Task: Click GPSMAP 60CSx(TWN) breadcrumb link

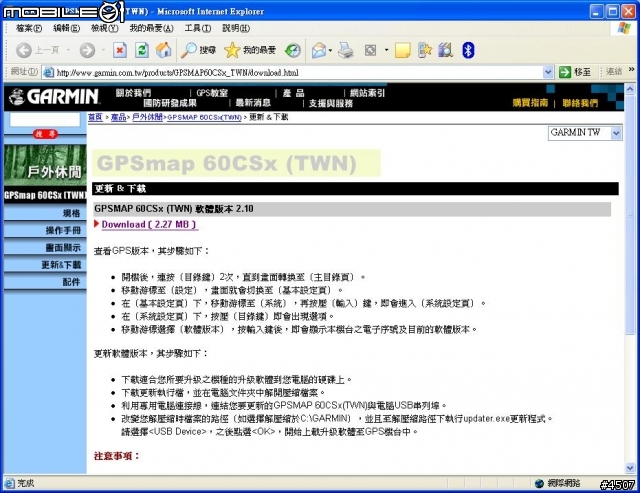Action: (x=204, y=118)
